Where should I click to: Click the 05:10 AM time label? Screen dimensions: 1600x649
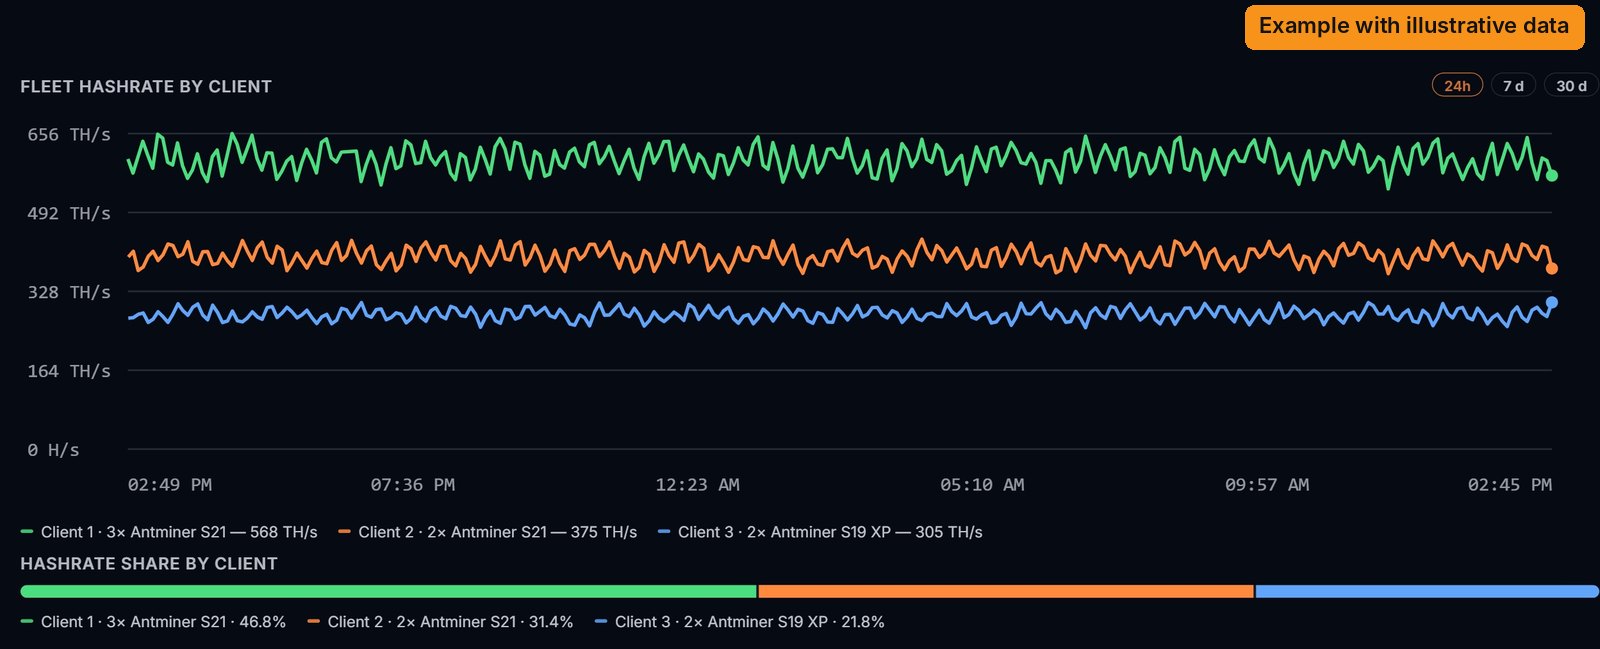click(982, 485)
